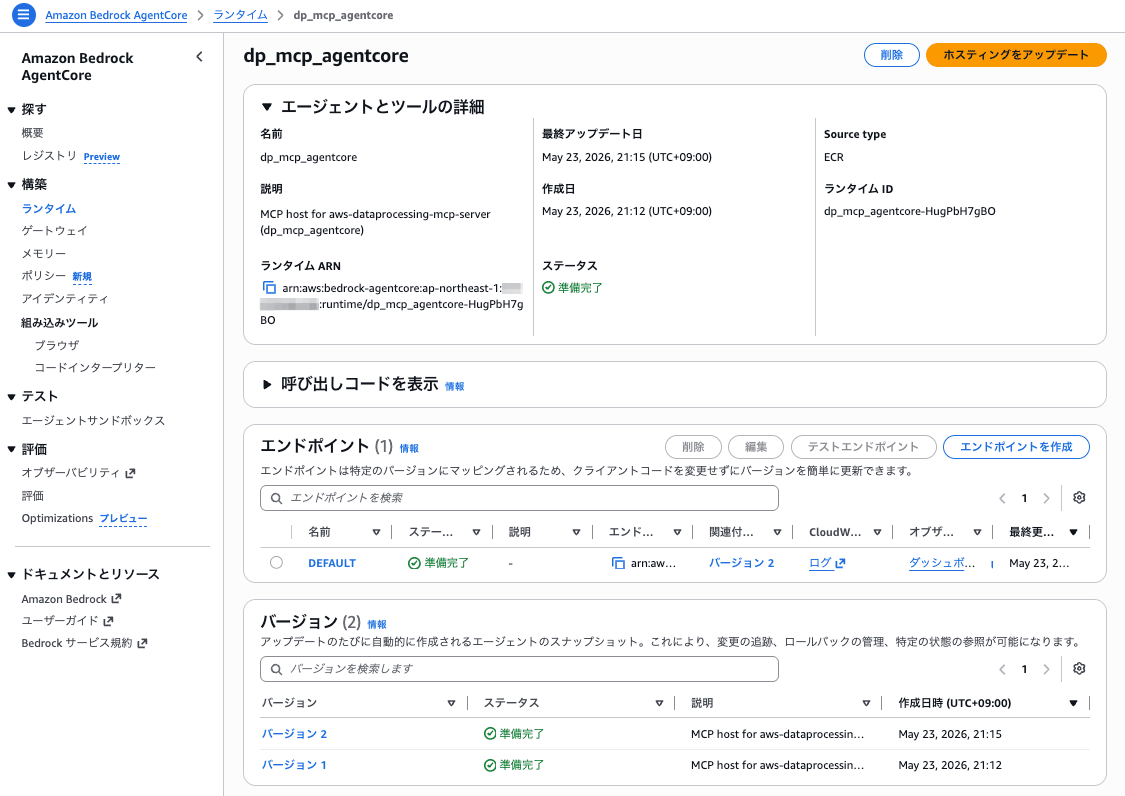The height and width of the screenshot is (796, 1125).
Task: Select the DEFAULT endpoint radio button
Action: tap(276, 563)
